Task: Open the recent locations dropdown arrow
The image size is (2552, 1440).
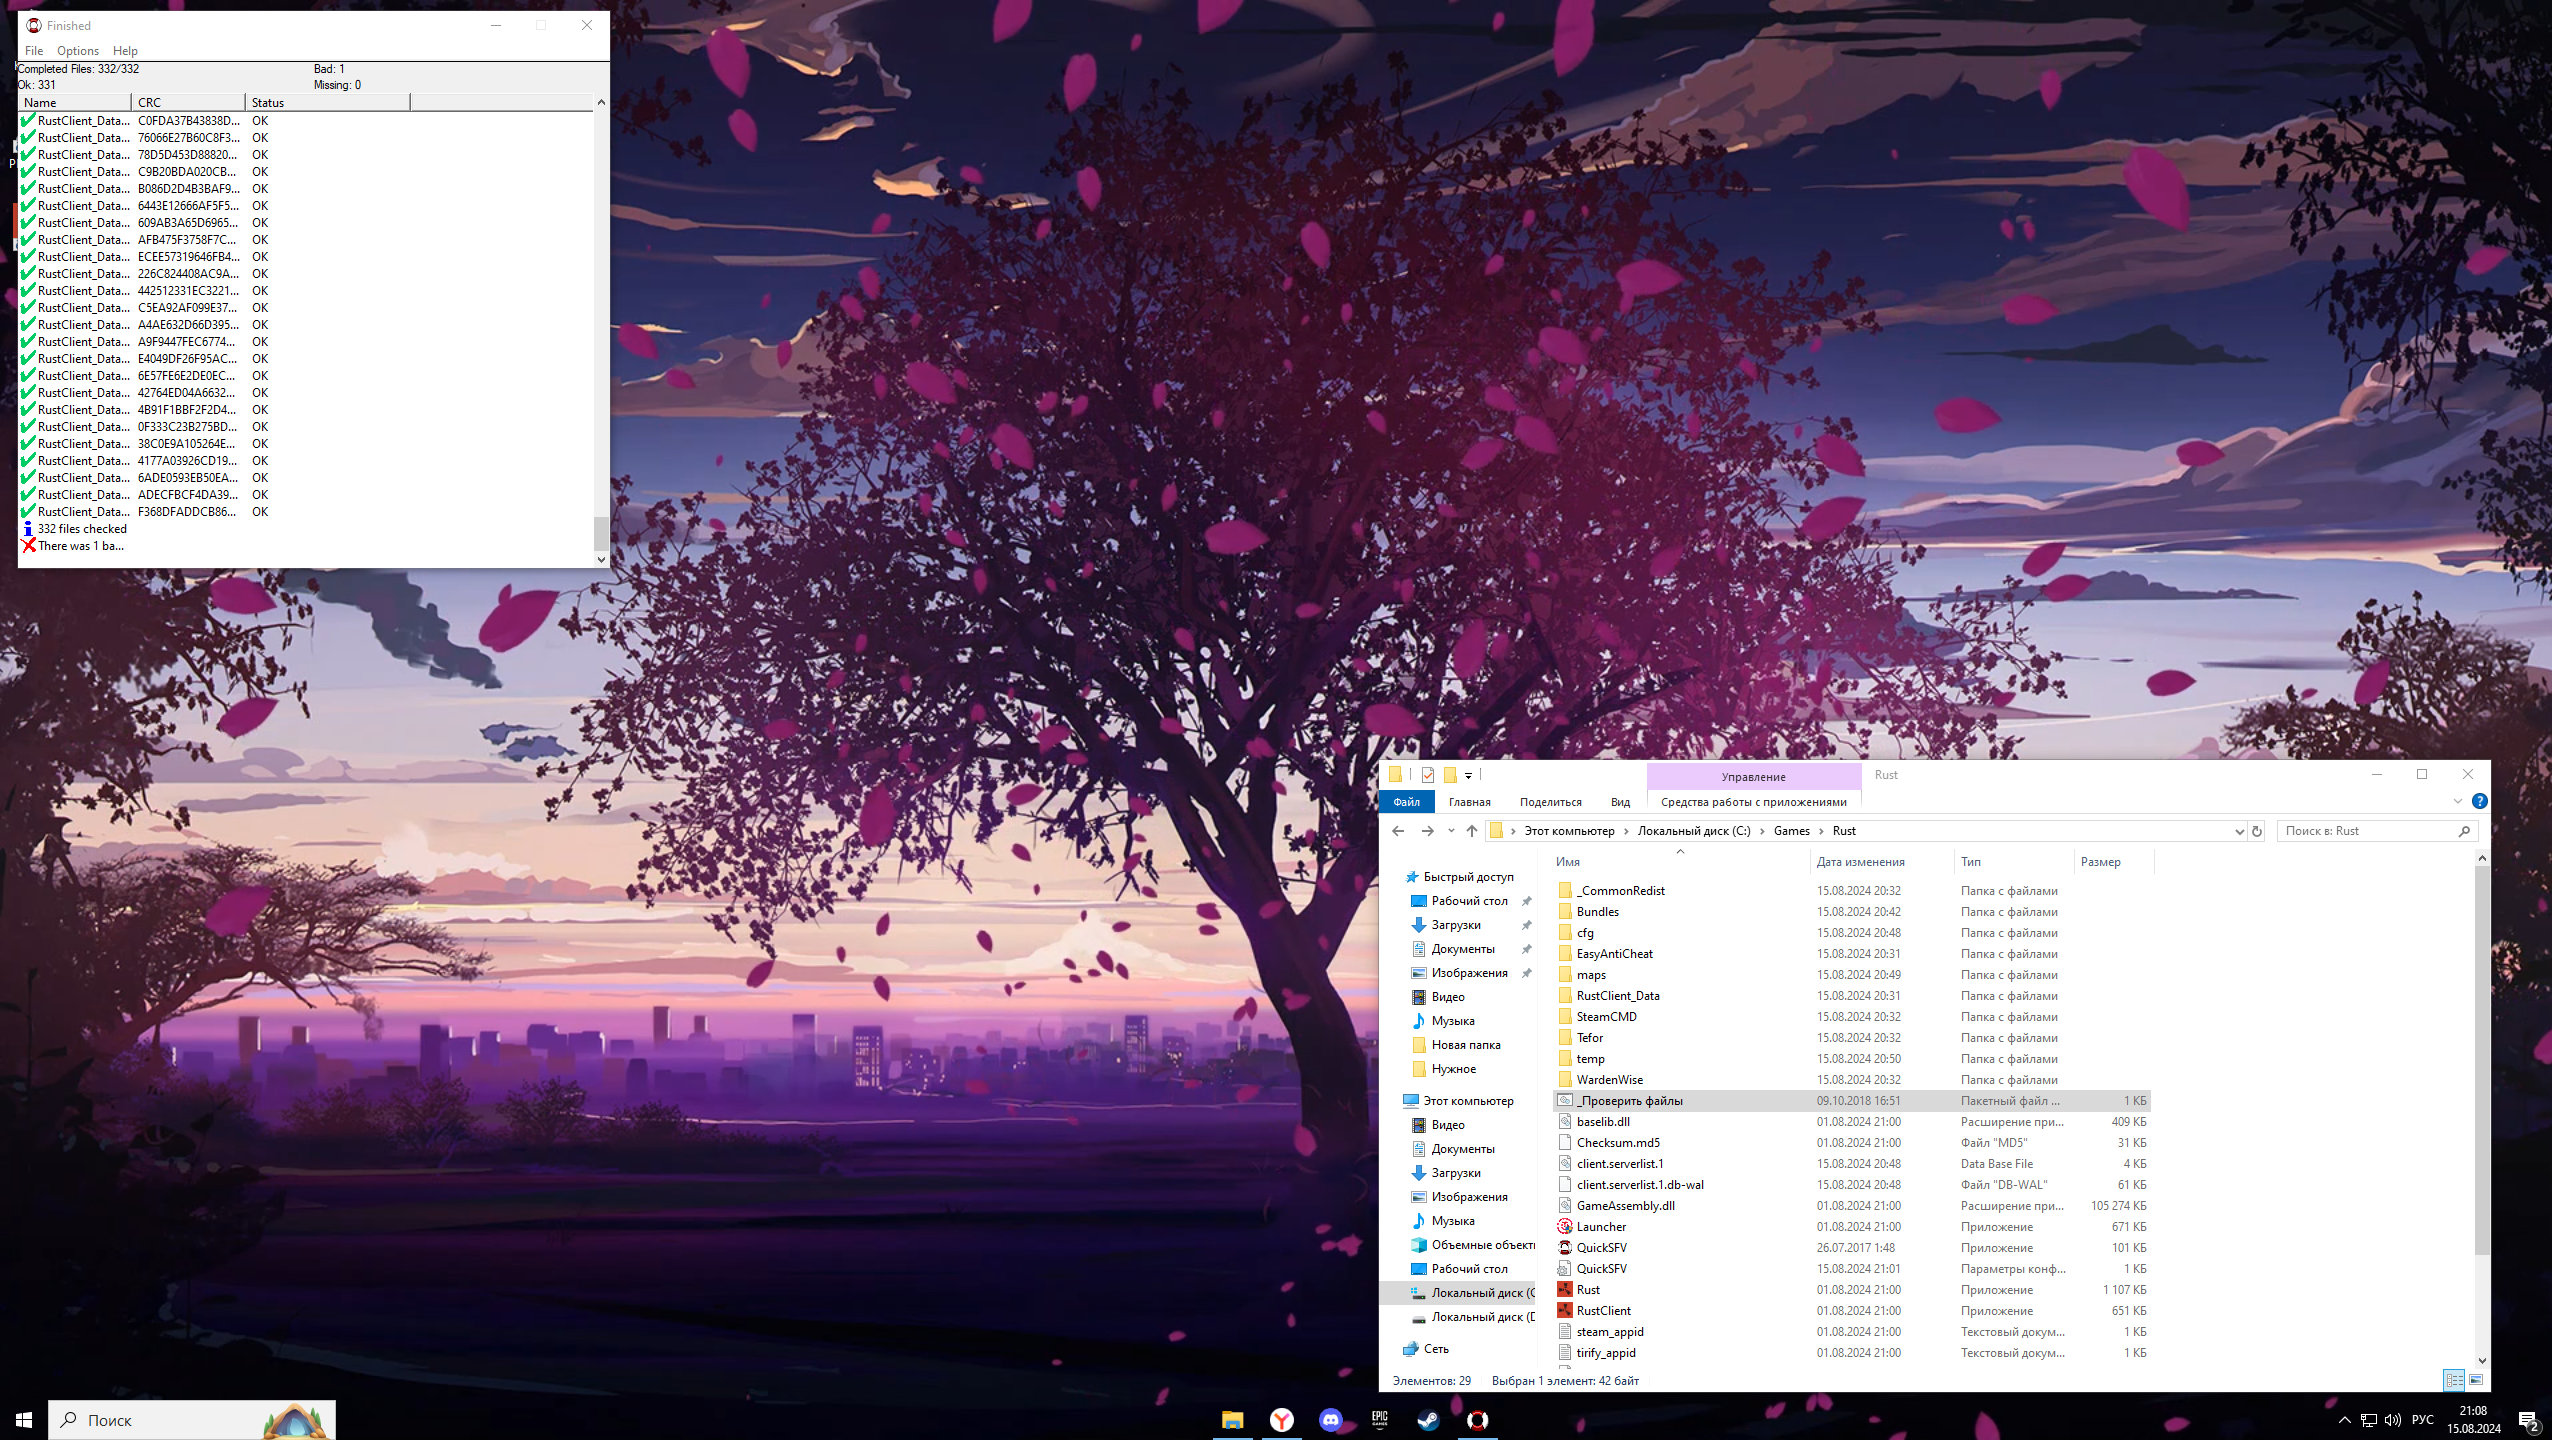Action: (1450, 831)
